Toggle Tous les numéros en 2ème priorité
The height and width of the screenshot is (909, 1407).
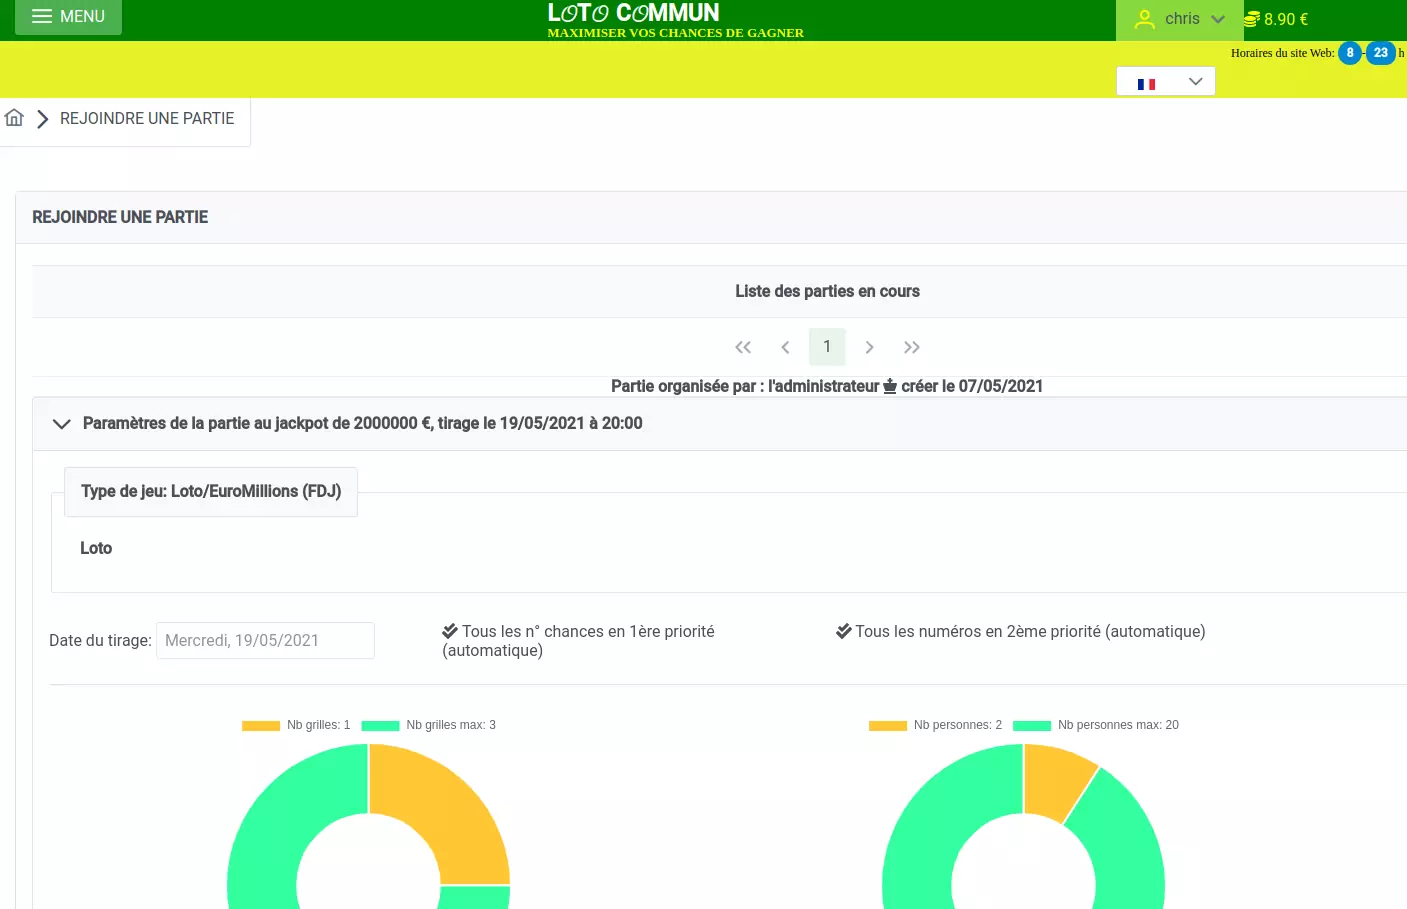[1020, 631]
